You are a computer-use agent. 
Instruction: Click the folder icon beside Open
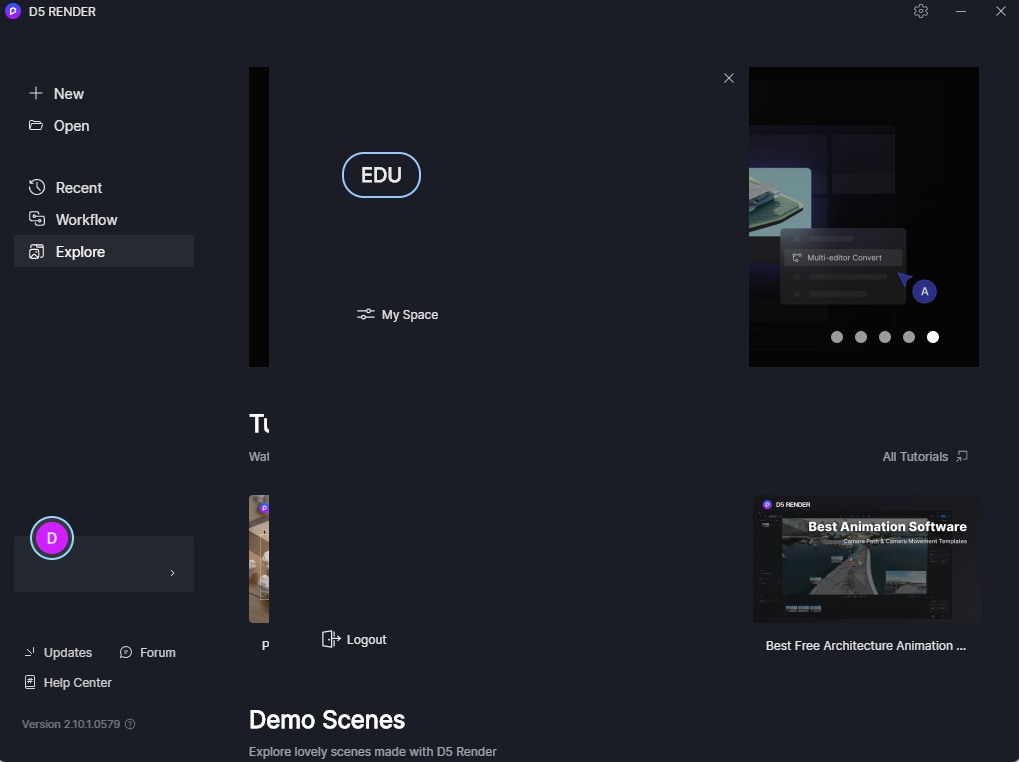pyautogui.click(x=36, y=125)
